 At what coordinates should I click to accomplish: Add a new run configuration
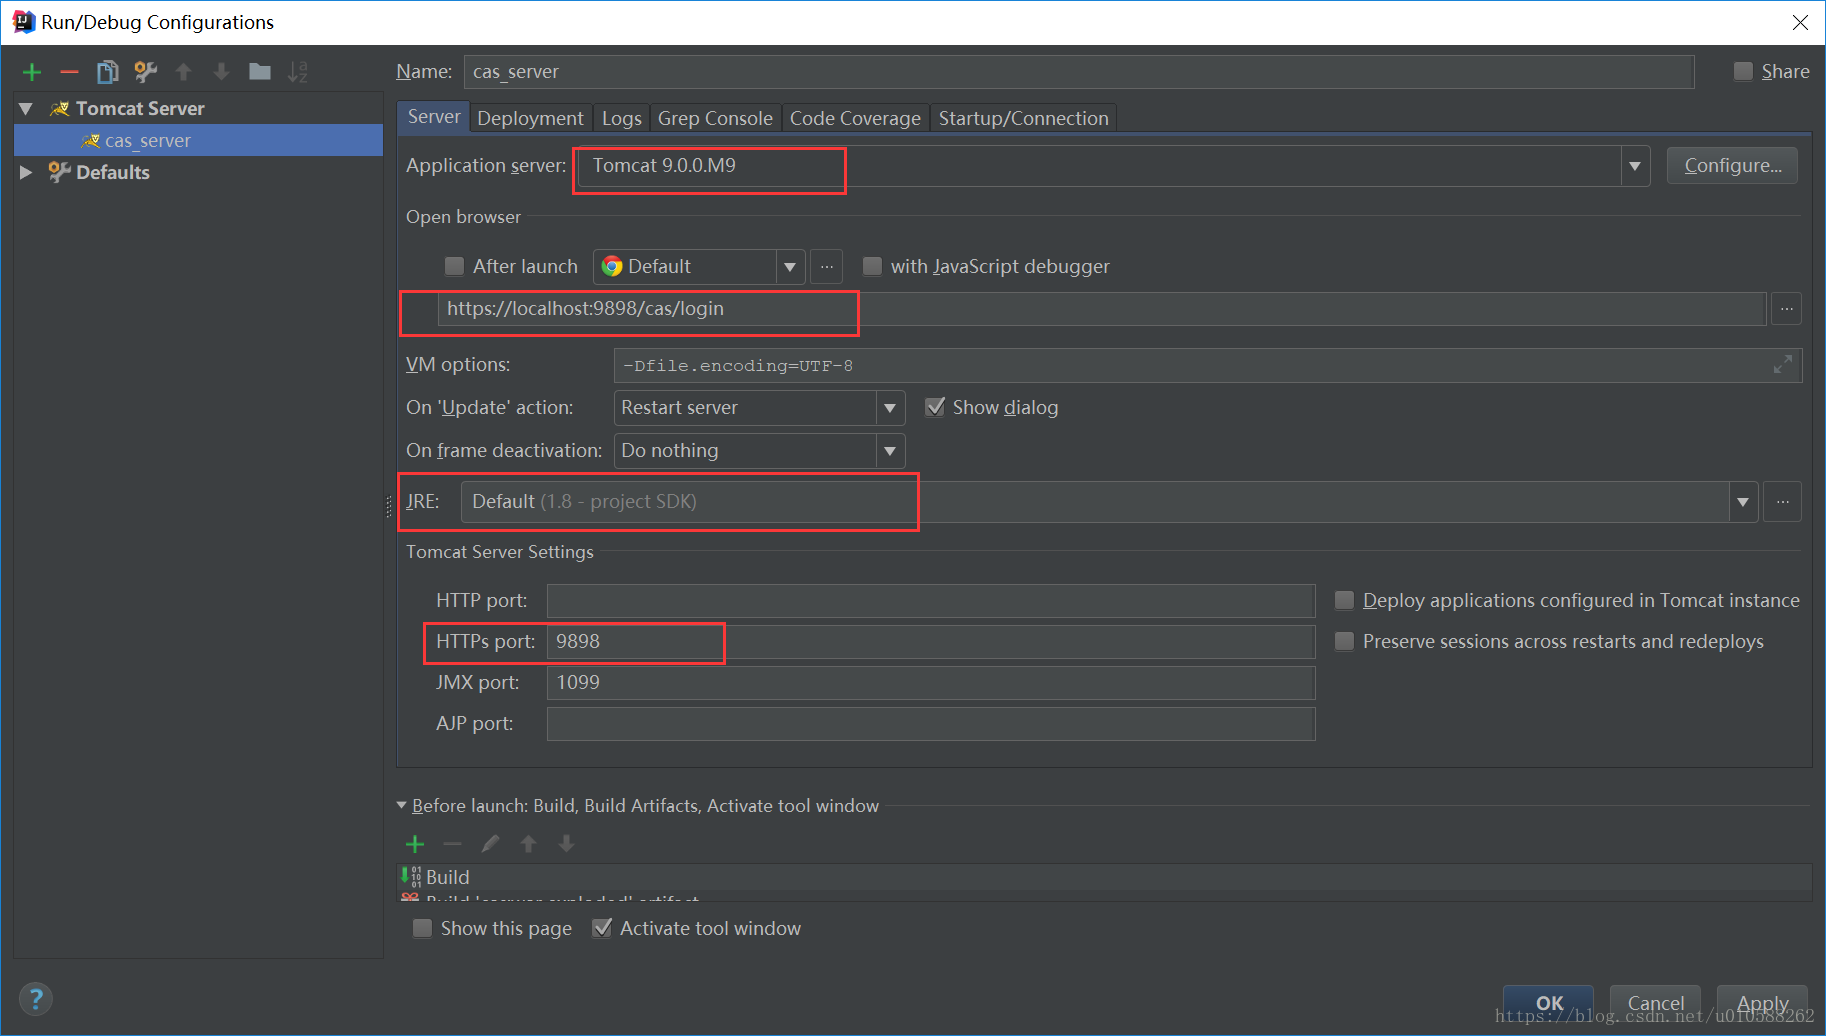[32, 72]
